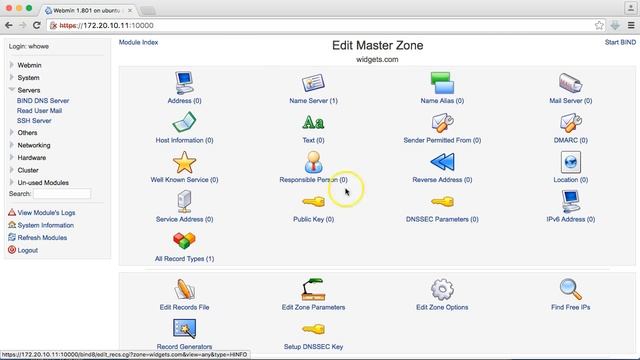Click the browser address bar URL
The height and width of the screenshot is (360, 640).
point(107,25)
